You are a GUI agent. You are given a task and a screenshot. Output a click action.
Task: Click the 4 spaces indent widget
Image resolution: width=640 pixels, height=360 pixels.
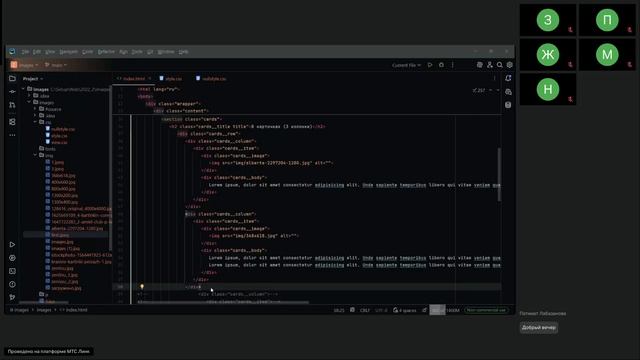(x=404, y=311)
